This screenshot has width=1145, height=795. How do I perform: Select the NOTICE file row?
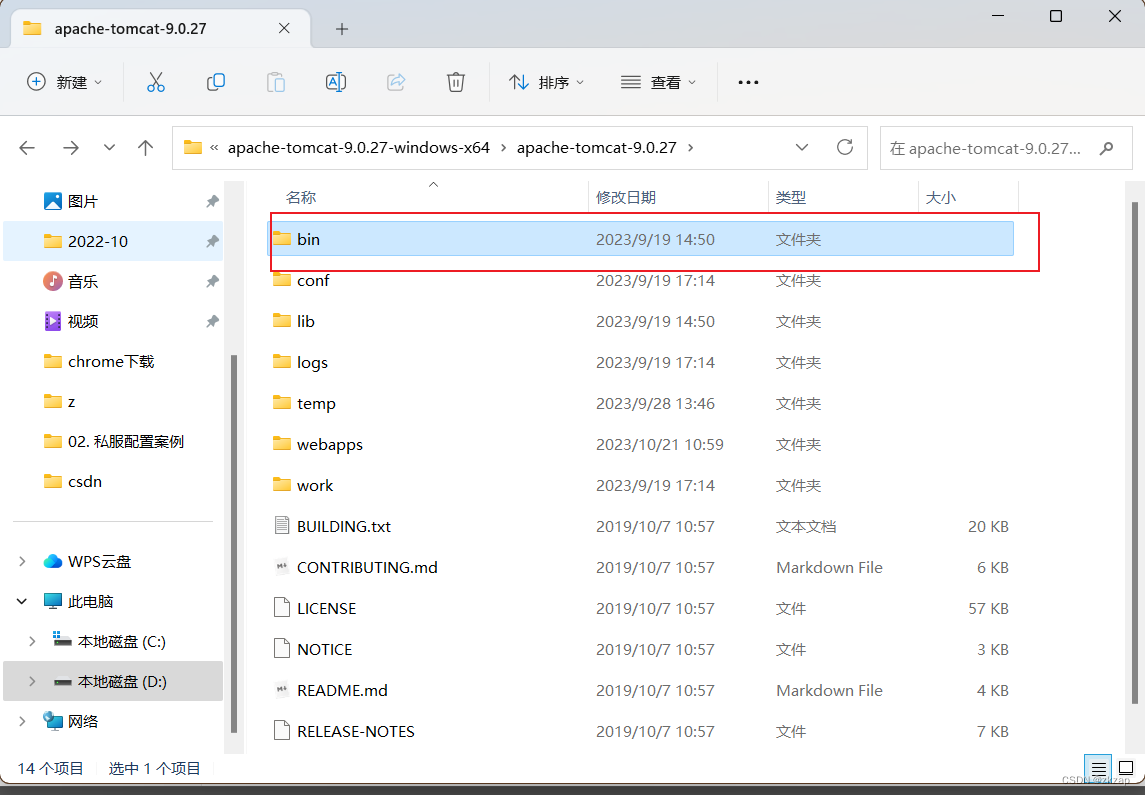[x=642, y=649]
